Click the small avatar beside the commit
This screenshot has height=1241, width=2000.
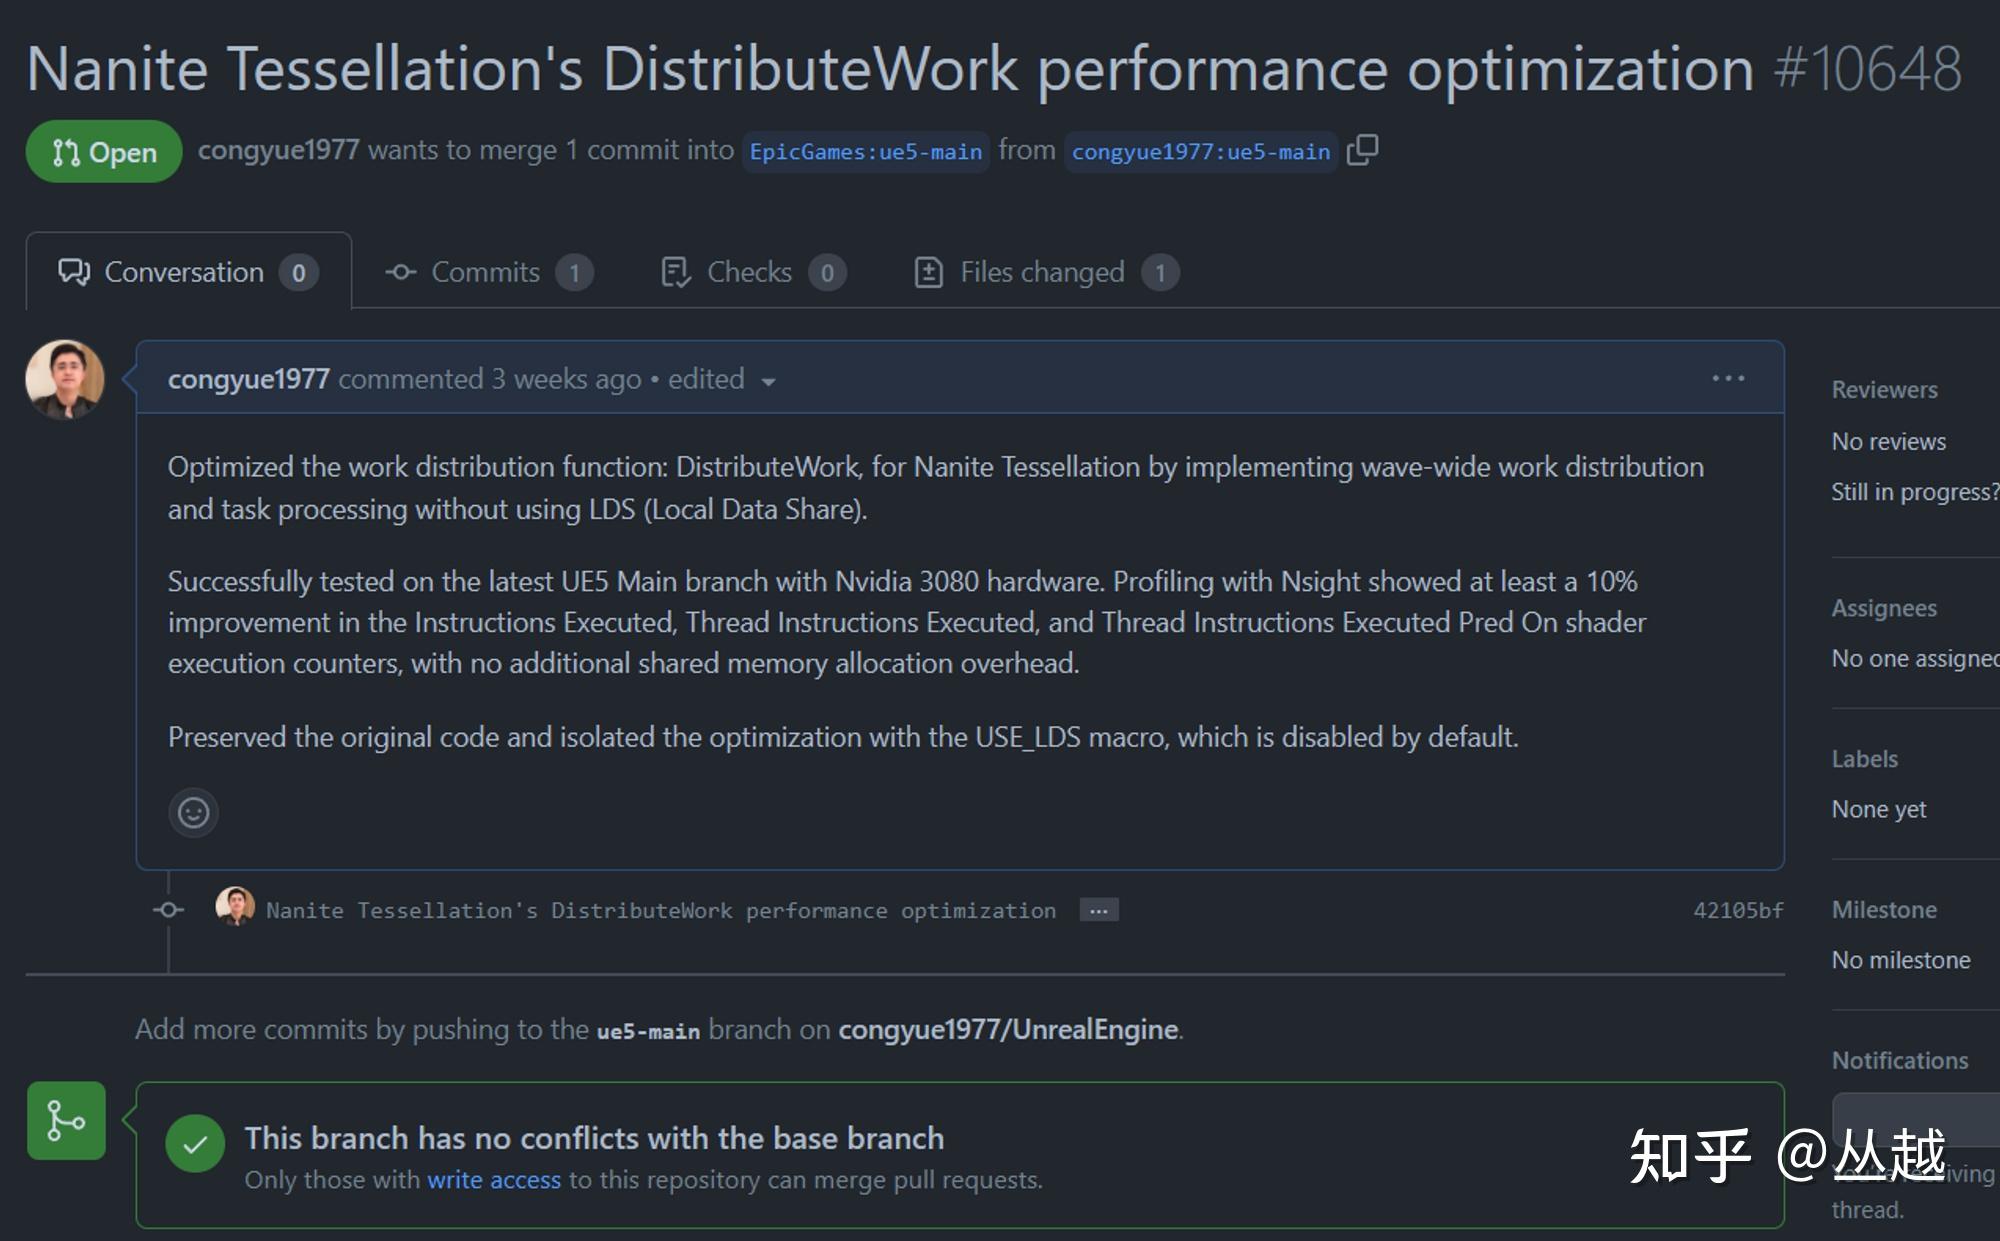pos(235,907)
